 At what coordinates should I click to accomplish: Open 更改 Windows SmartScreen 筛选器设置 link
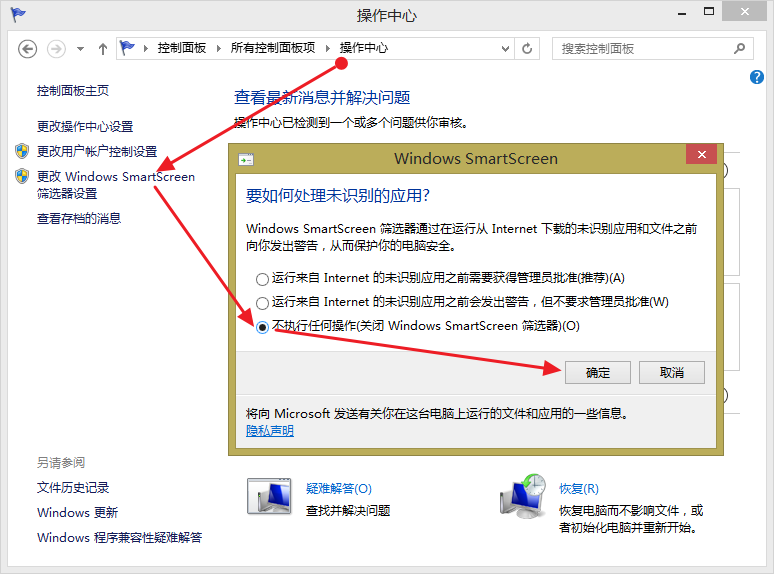point(116,185)
